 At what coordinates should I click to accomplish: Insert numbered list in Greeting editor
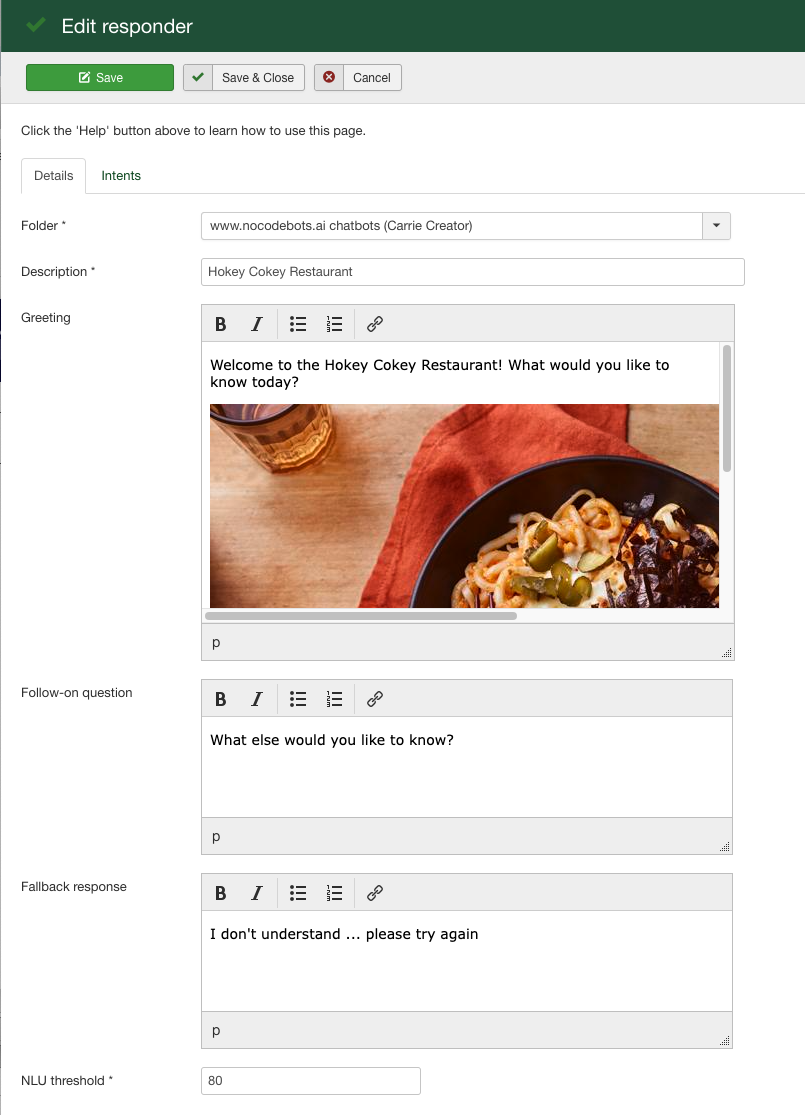click(335, 324)
